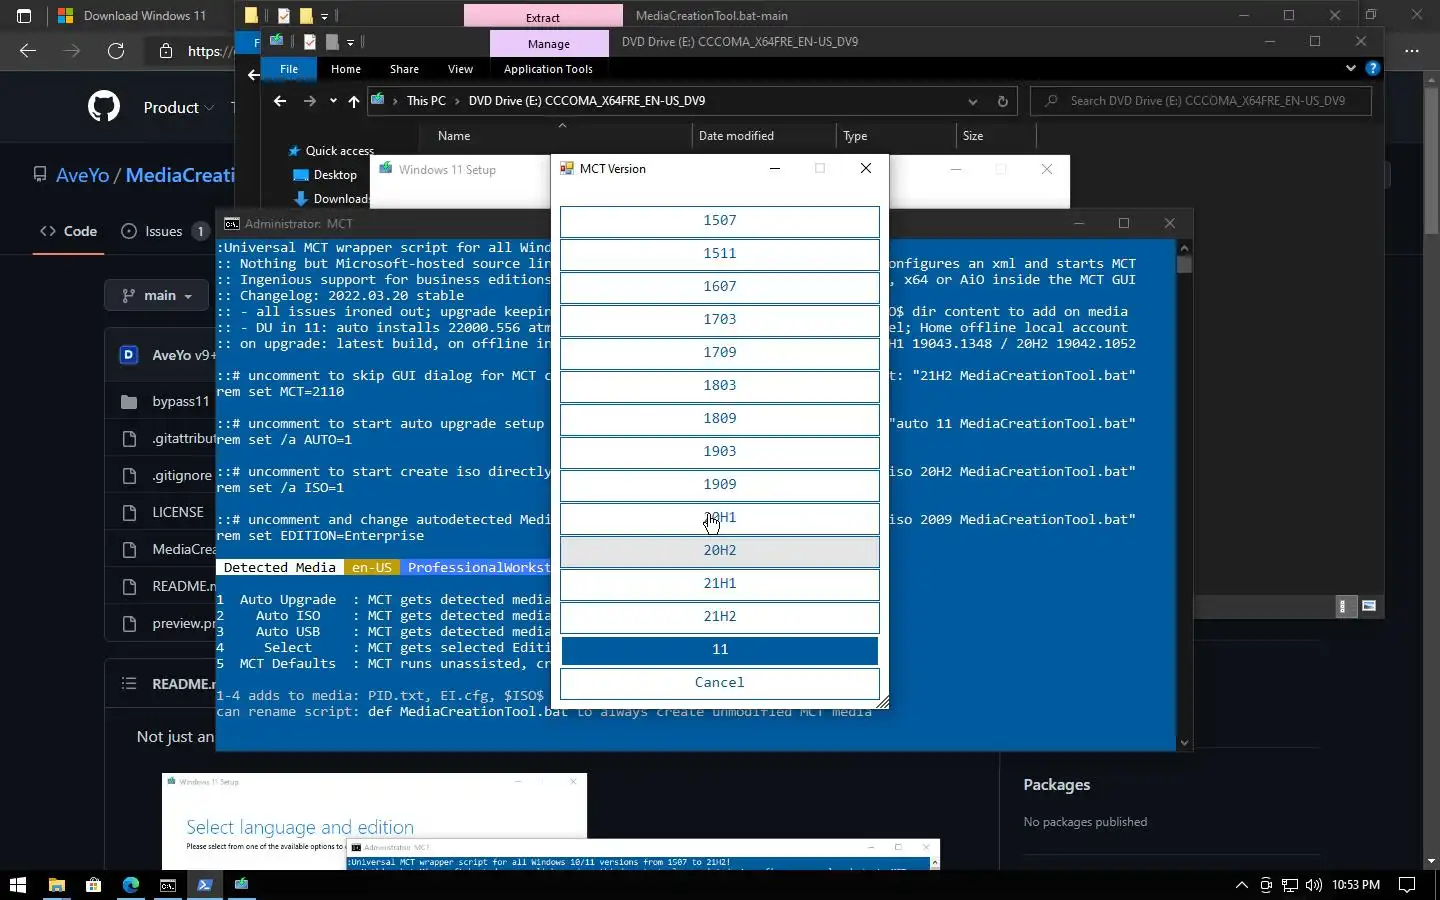Open the Extract contextual tab
The width and height of the screenshot is (1440, 900).
tap(543, 17)
